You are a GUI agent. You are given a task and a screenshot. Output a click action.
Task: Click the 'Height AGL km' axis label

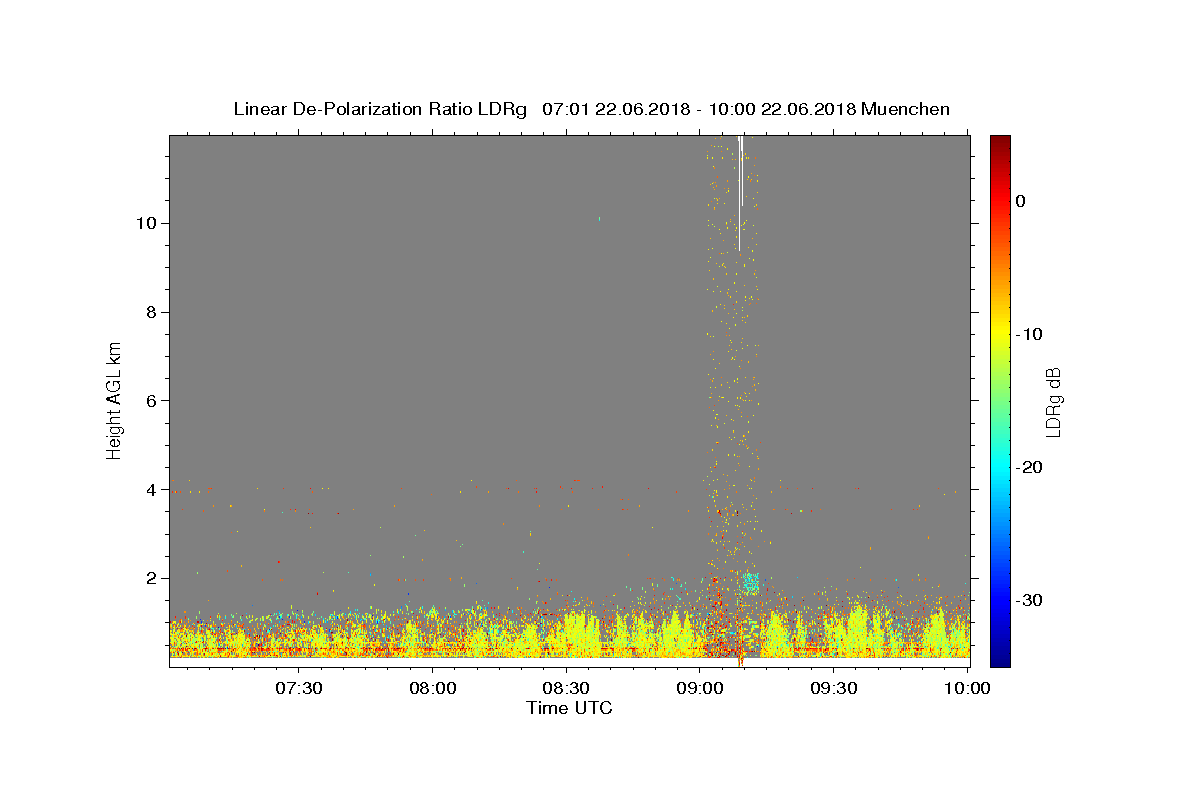pyautogui.click(x=114, y=399)
